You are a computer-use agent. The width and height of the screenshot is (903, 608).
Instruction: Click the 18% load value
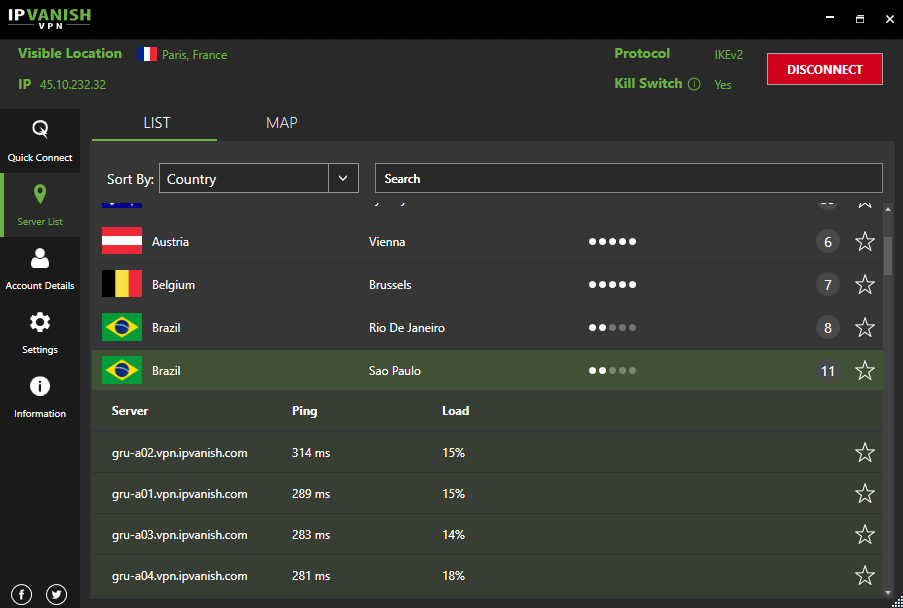click(x=453, y=576)
